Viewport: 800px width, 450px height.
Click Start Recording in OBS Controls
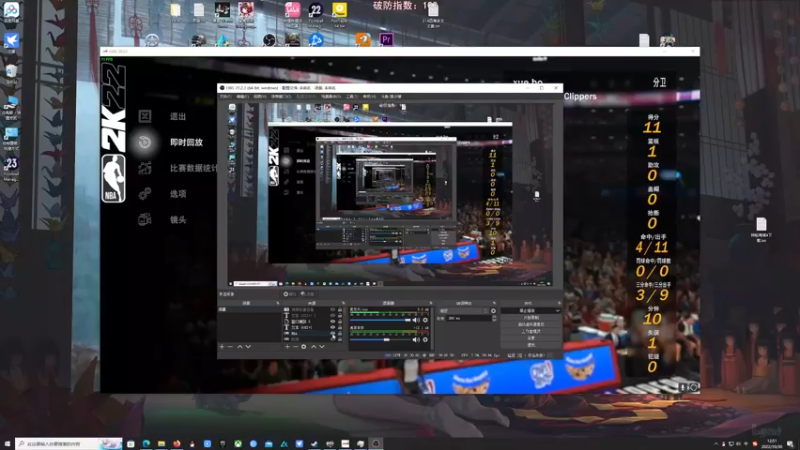tap(531, 317)
